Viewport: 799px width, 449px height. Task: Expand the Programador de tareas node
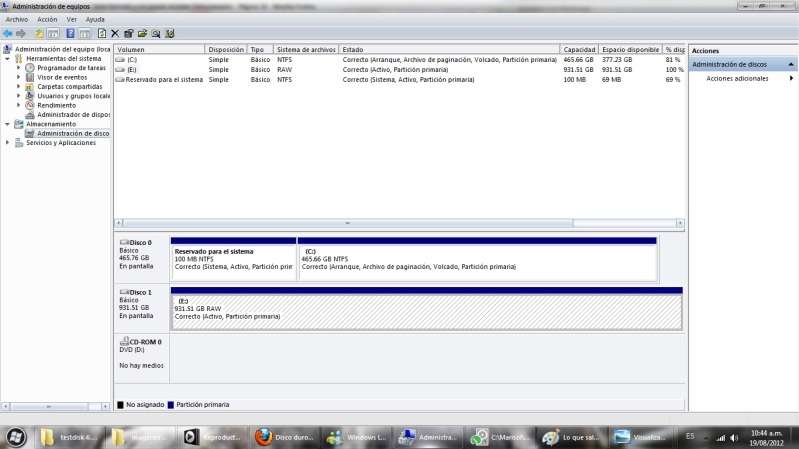coord(18,68)
